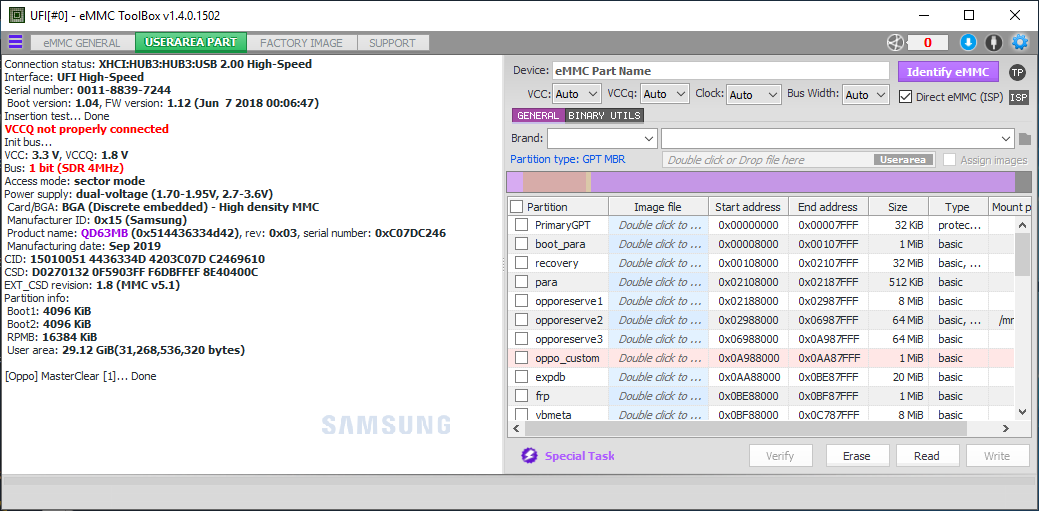Image resolution: width=1039 pixels, height=511 pixels.
Task: Check the PrimaryGPT partition checkbox
Action: [x=521, y=225]
